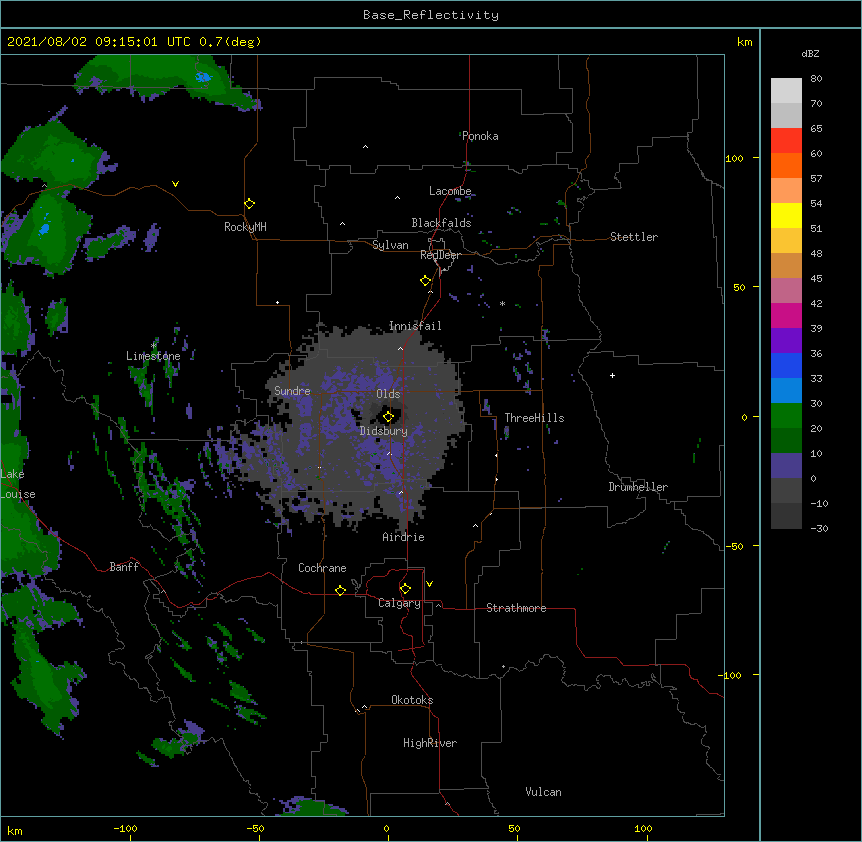This screenshot has width=862, height=842.
Task: Click the Sylvan label
Action: (390, 245)
